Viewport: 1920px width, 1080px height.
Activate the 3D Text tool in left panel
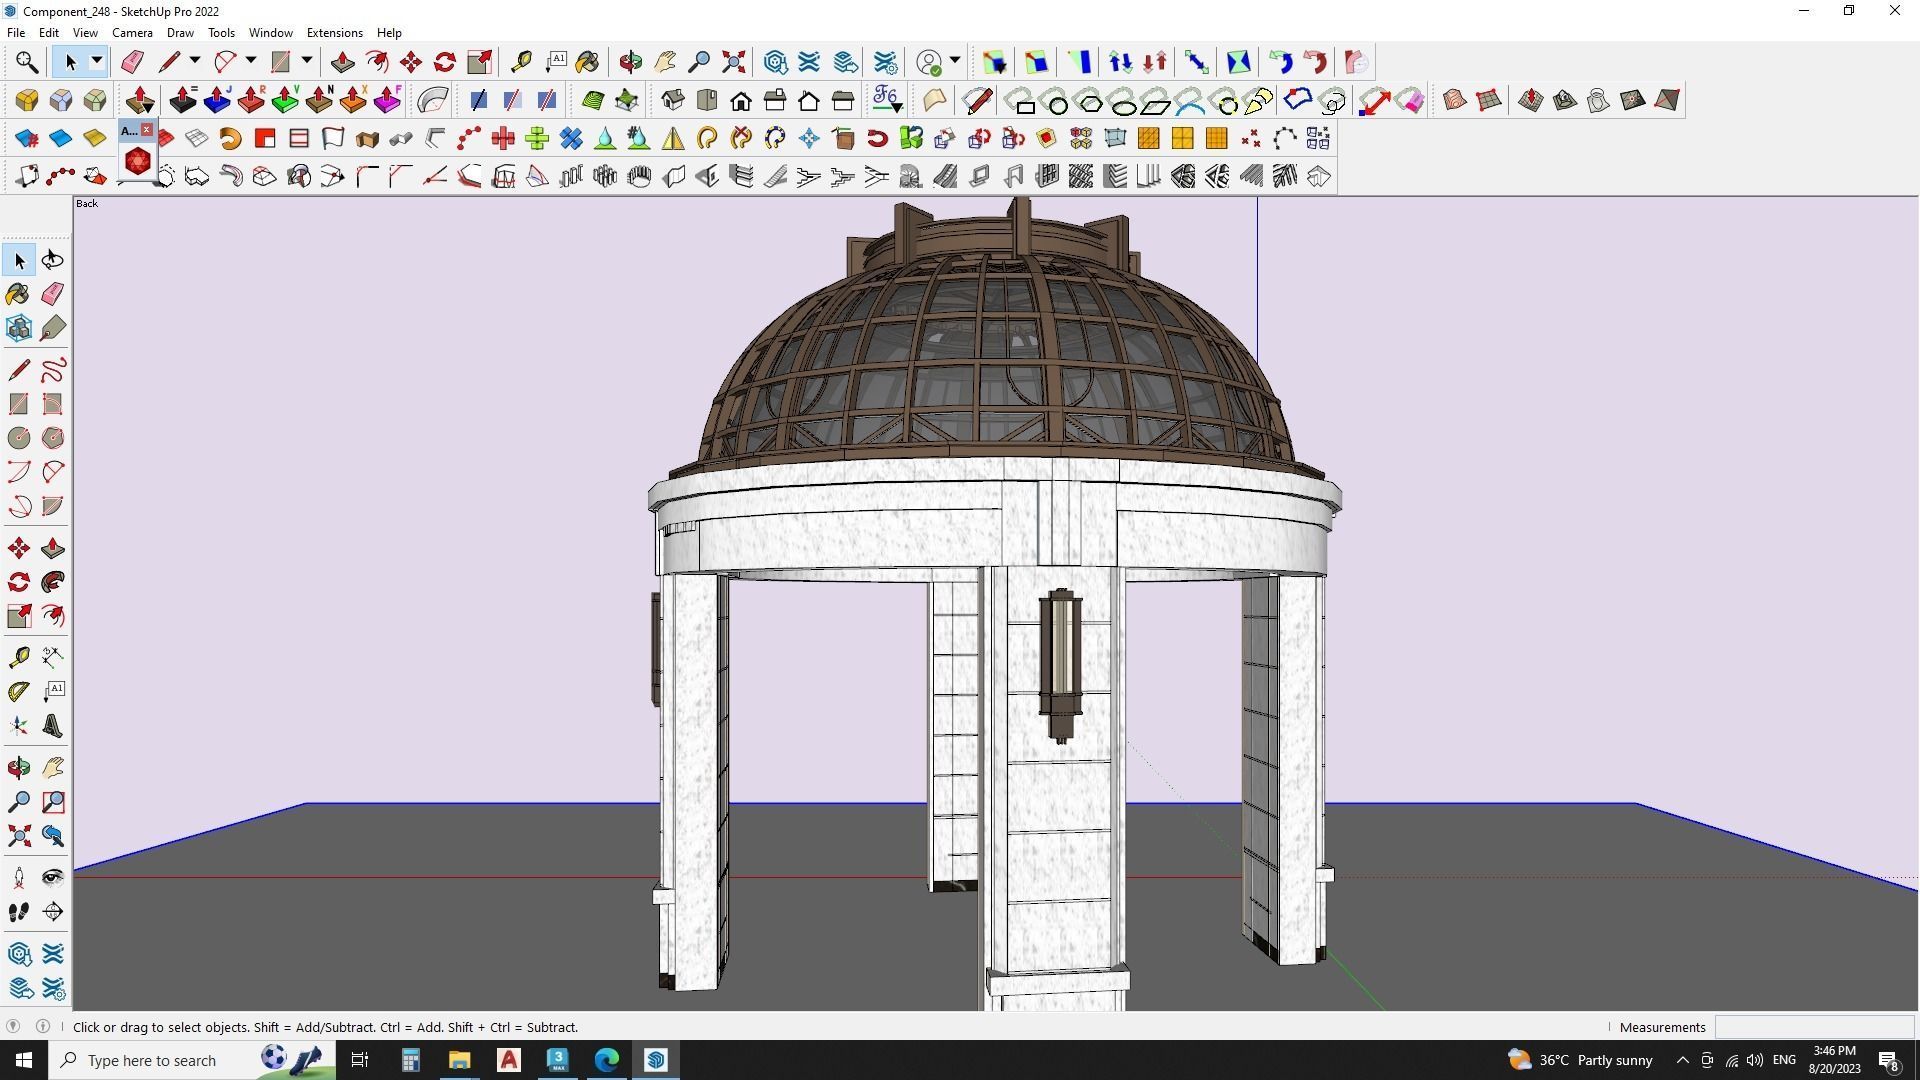point(53,726)
